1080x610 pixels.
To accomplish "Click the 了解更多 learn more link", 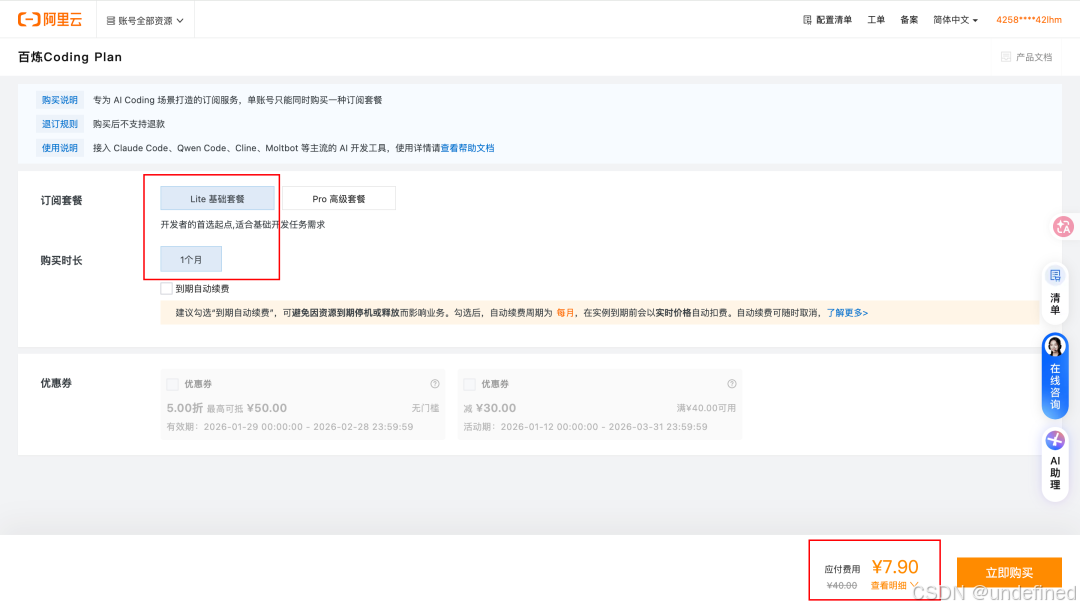I will click(x=845, y=312).
